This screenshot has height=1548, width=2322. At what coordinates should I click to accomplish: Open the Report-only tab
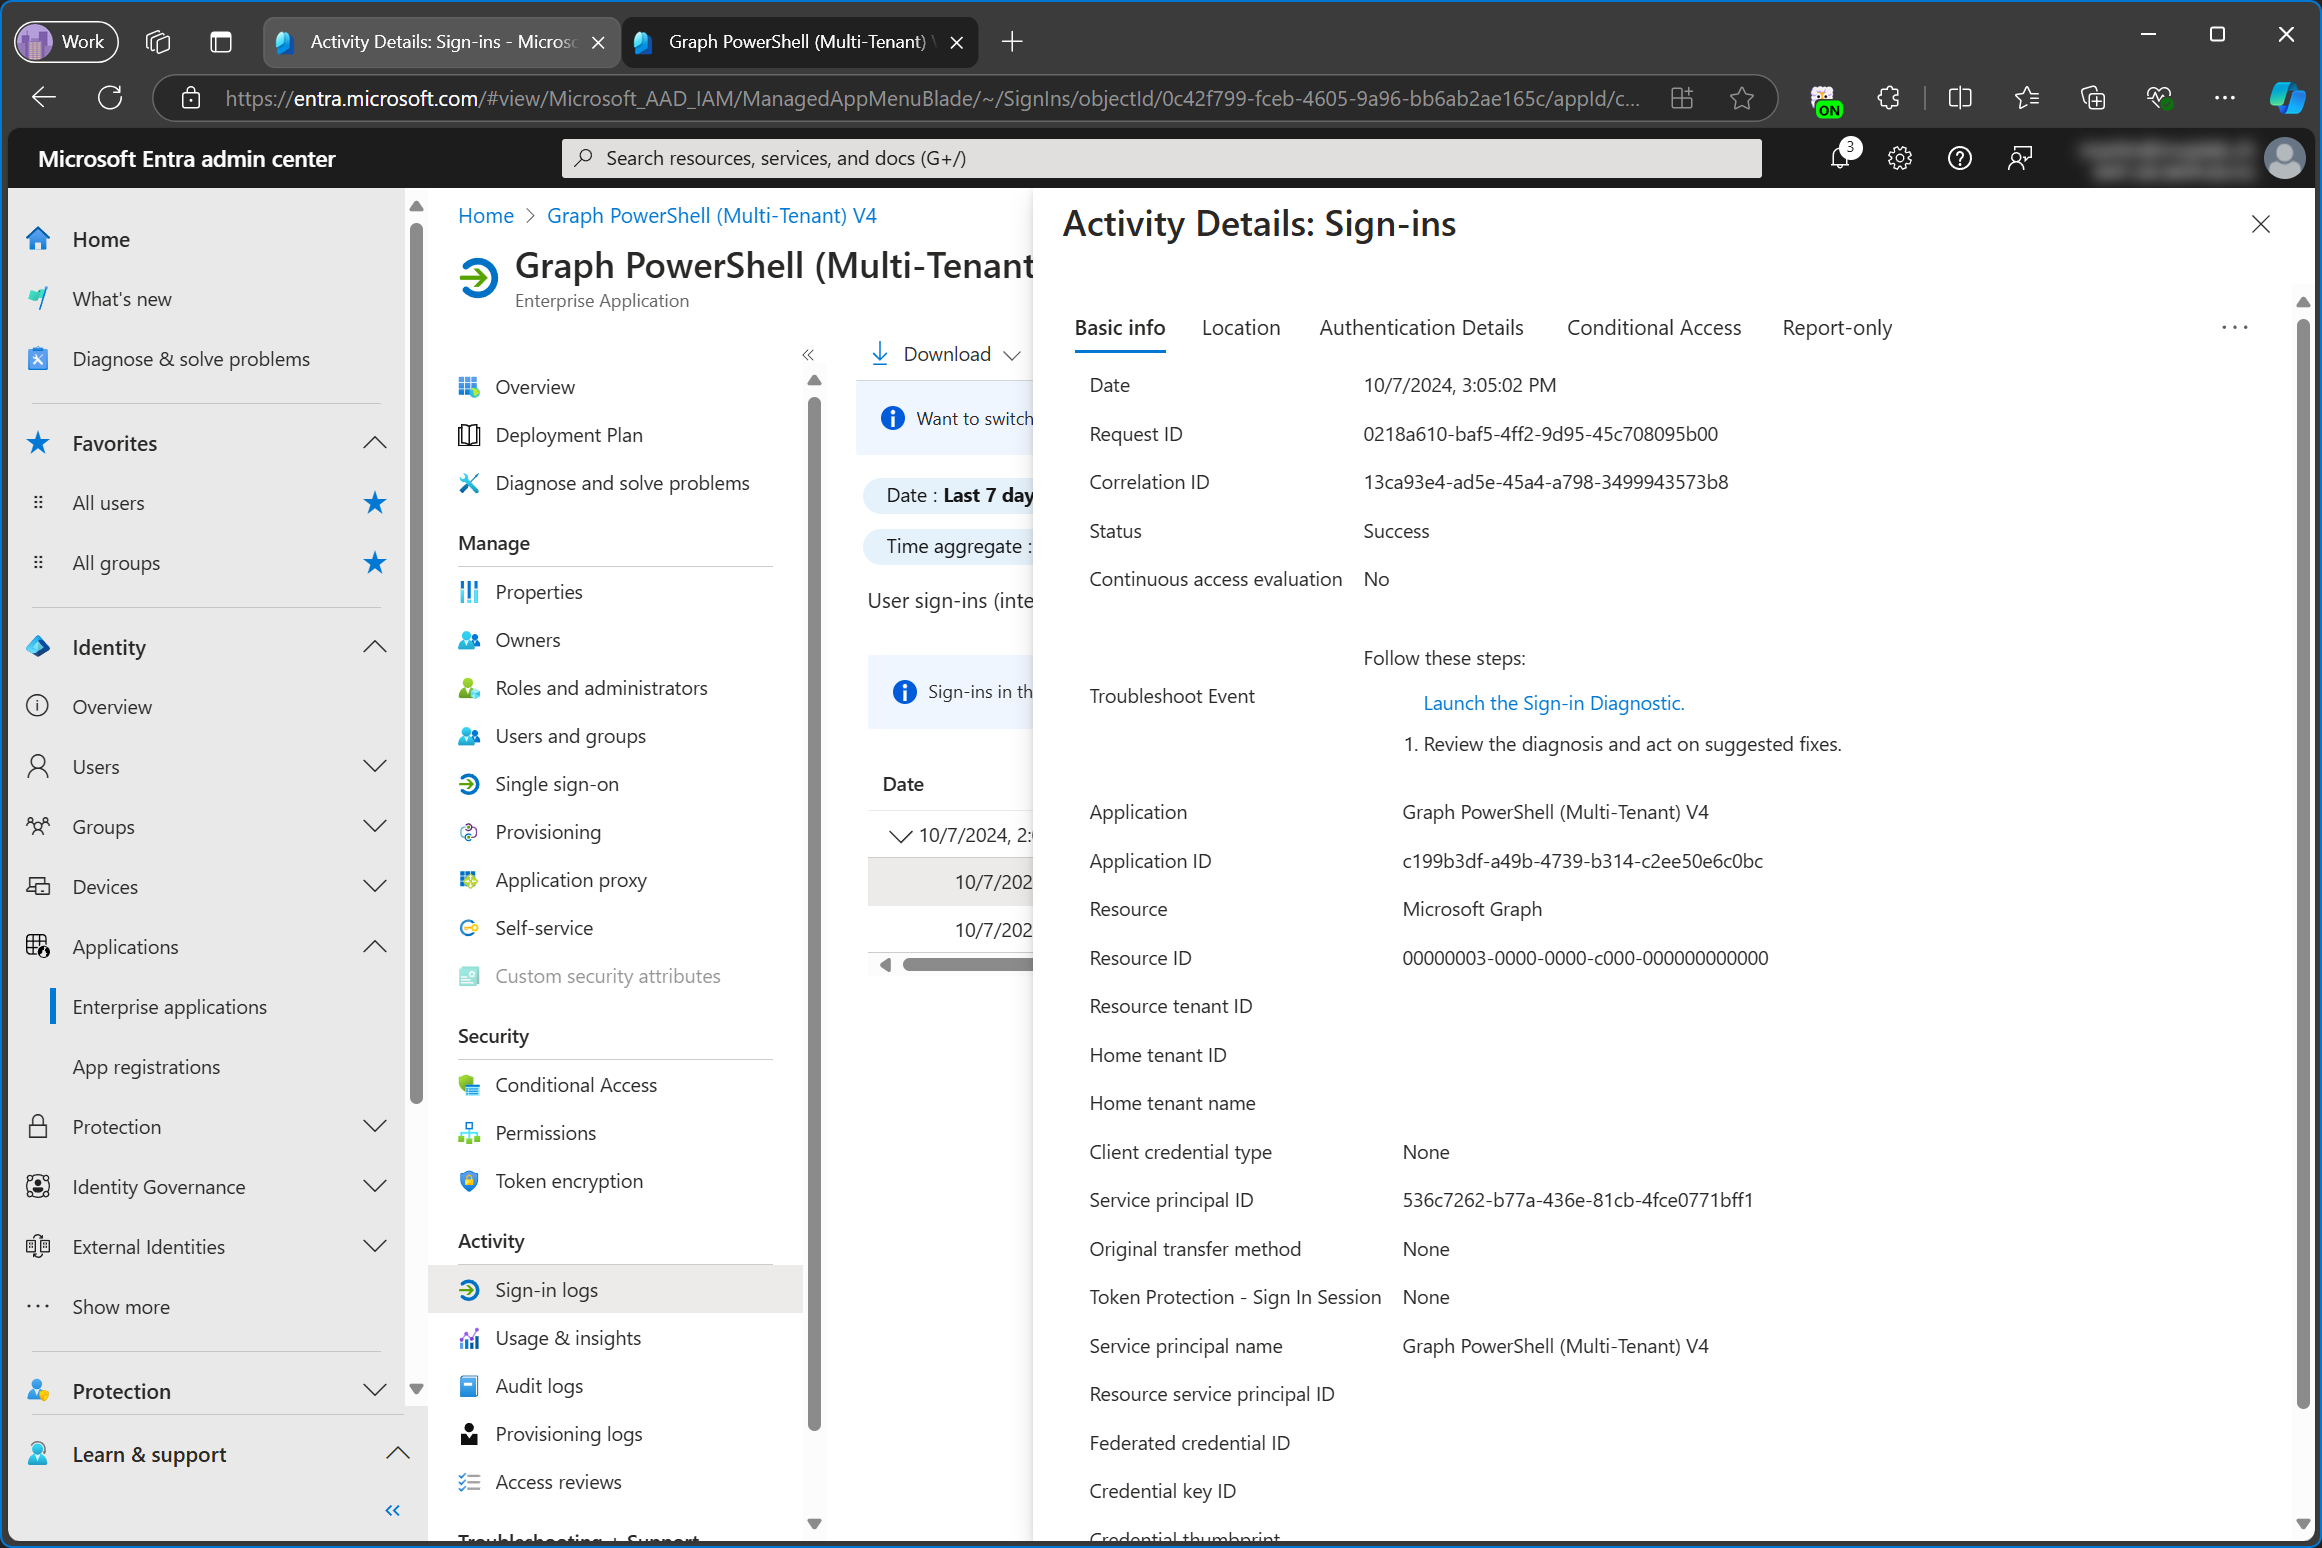point(1837,328)
